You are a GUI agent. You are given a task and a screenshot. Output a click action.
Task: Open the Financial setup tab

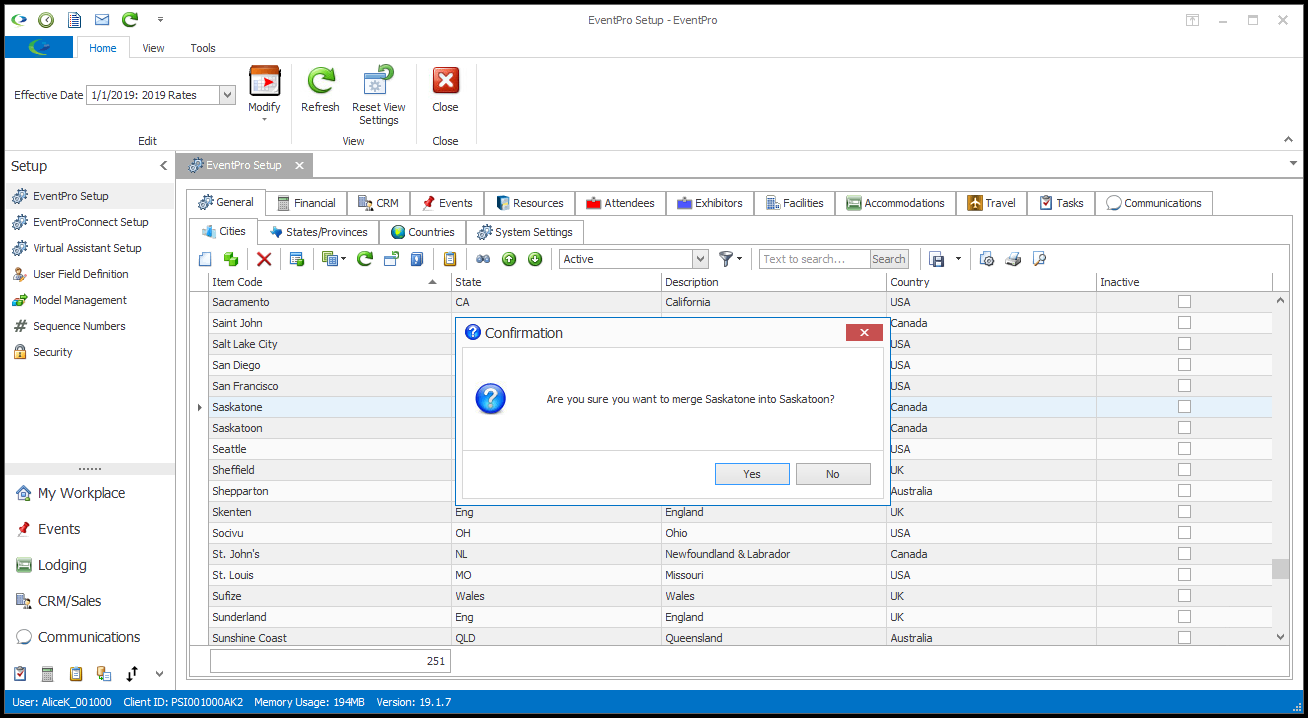pyautogui.click(x=306, y=203)
